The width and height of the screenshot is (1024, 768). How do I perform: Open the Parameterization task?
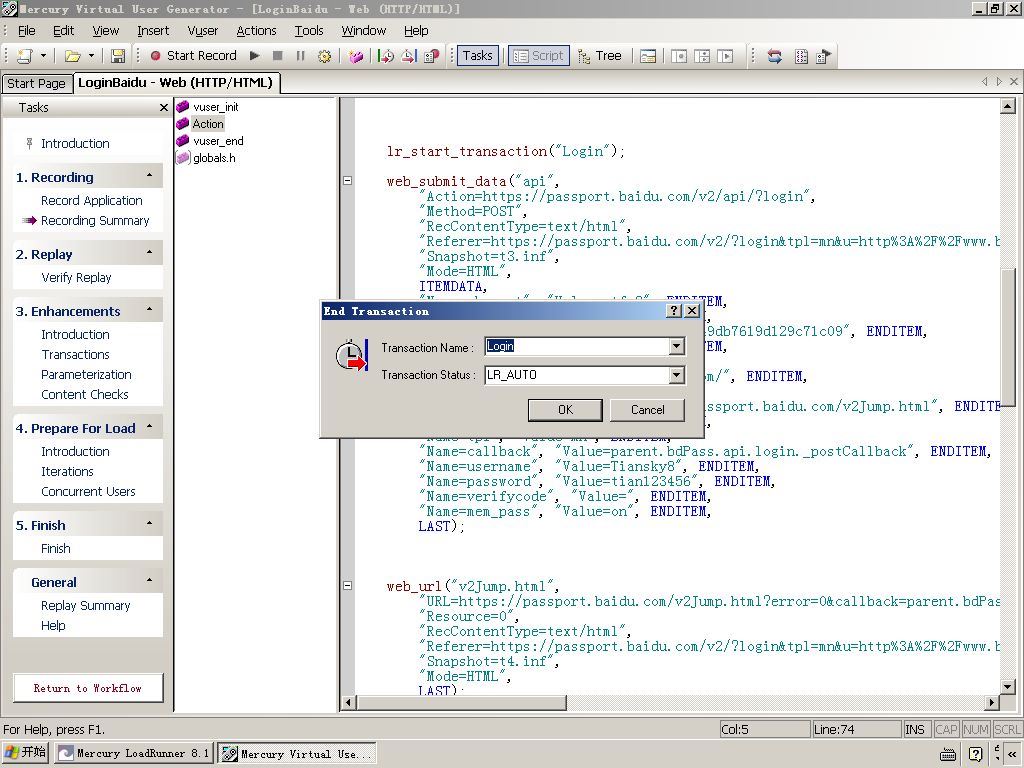pyautogui.click(x=86, y=375)
